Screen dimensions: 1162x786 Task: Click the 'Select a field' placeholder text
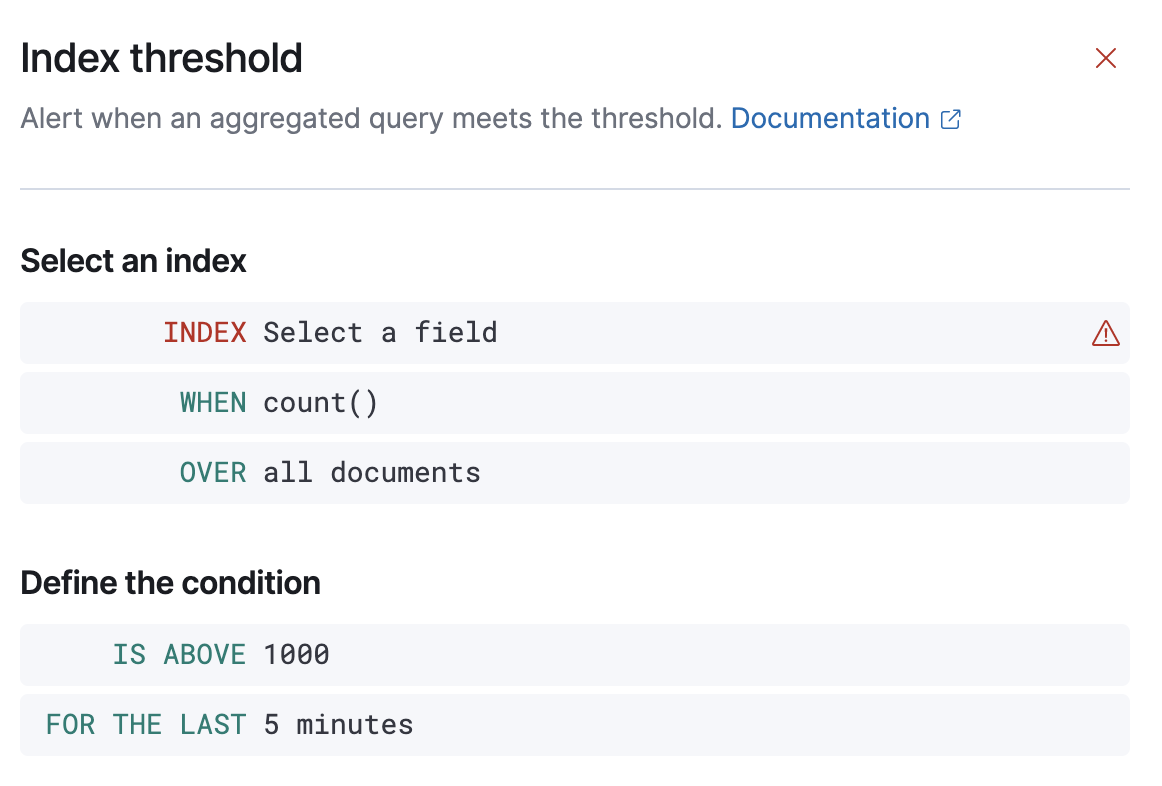(380, 333)
